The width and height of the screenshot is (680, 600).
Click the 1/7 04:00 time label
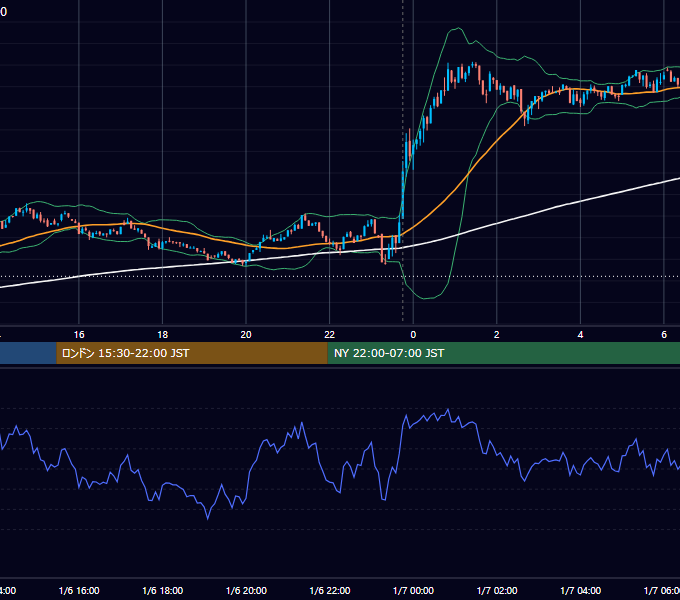pos(581,590)
